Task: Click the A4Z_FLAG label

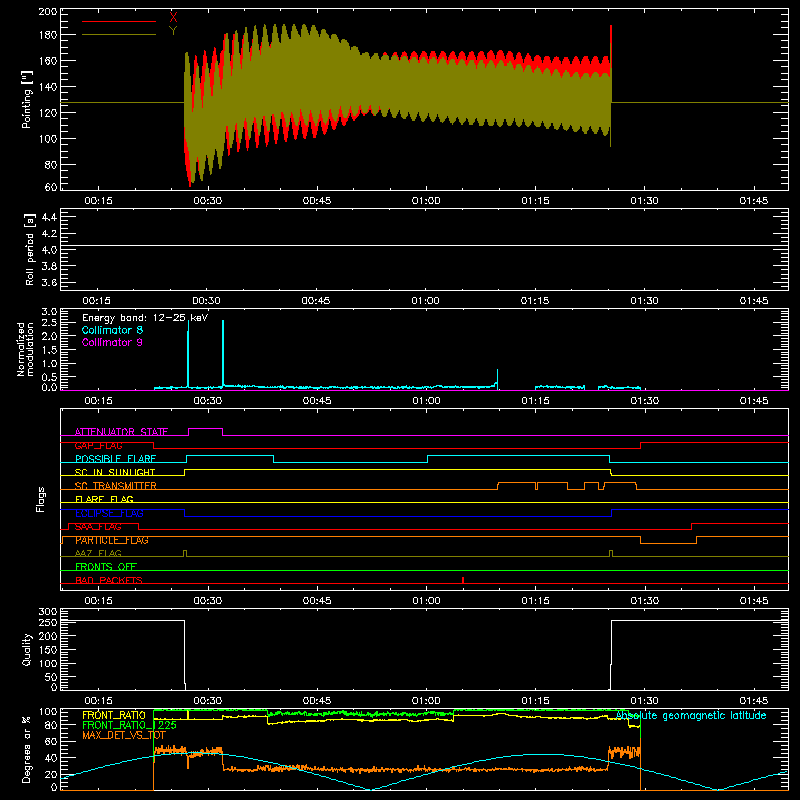Action: tap(98, 553)
